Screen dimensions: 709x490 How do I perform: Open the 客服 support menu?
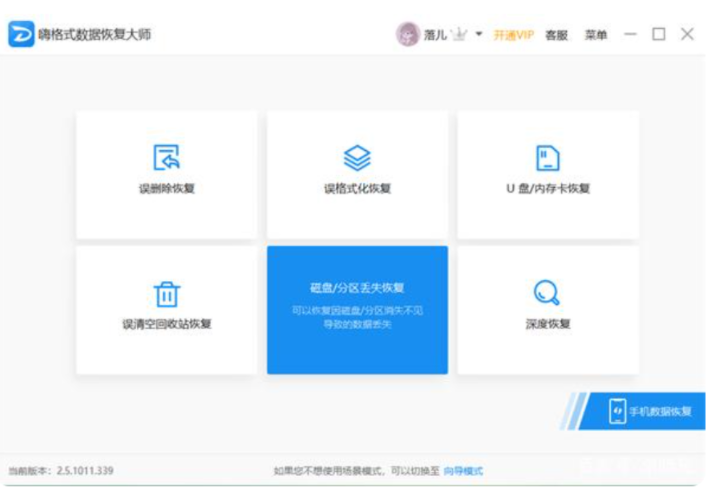point(556,35)
